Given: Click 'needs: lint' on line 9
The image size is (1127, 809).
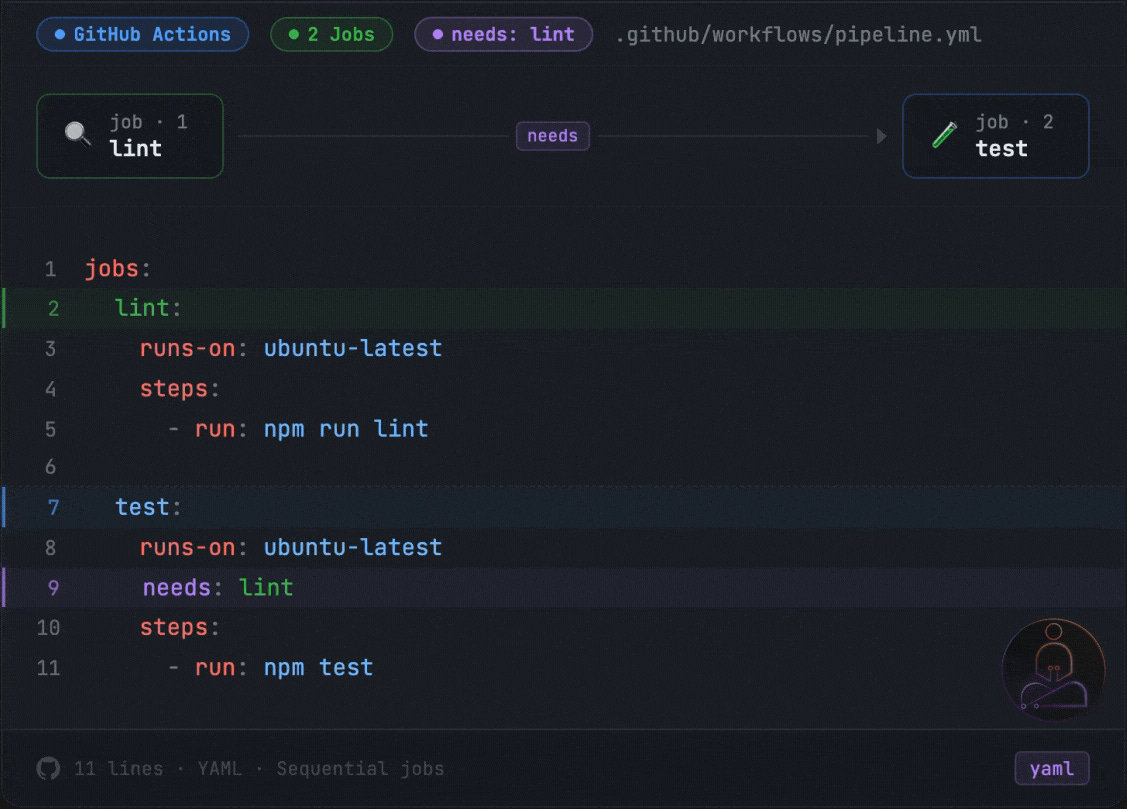Looking at the screenshot, I should [x=218, y=588].
